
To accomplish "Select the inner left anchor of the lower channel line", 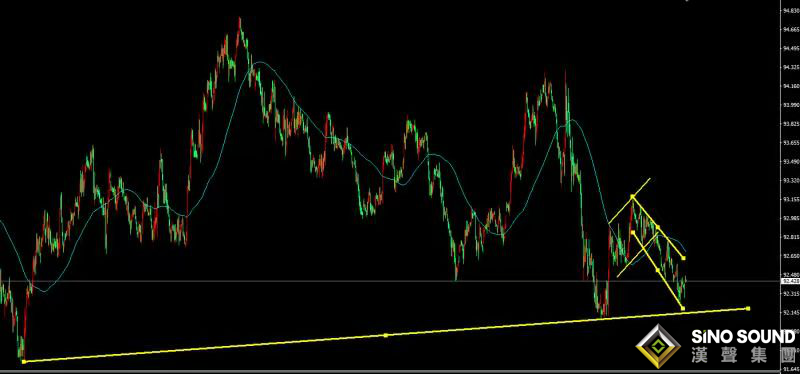I will tap(633, 232).
